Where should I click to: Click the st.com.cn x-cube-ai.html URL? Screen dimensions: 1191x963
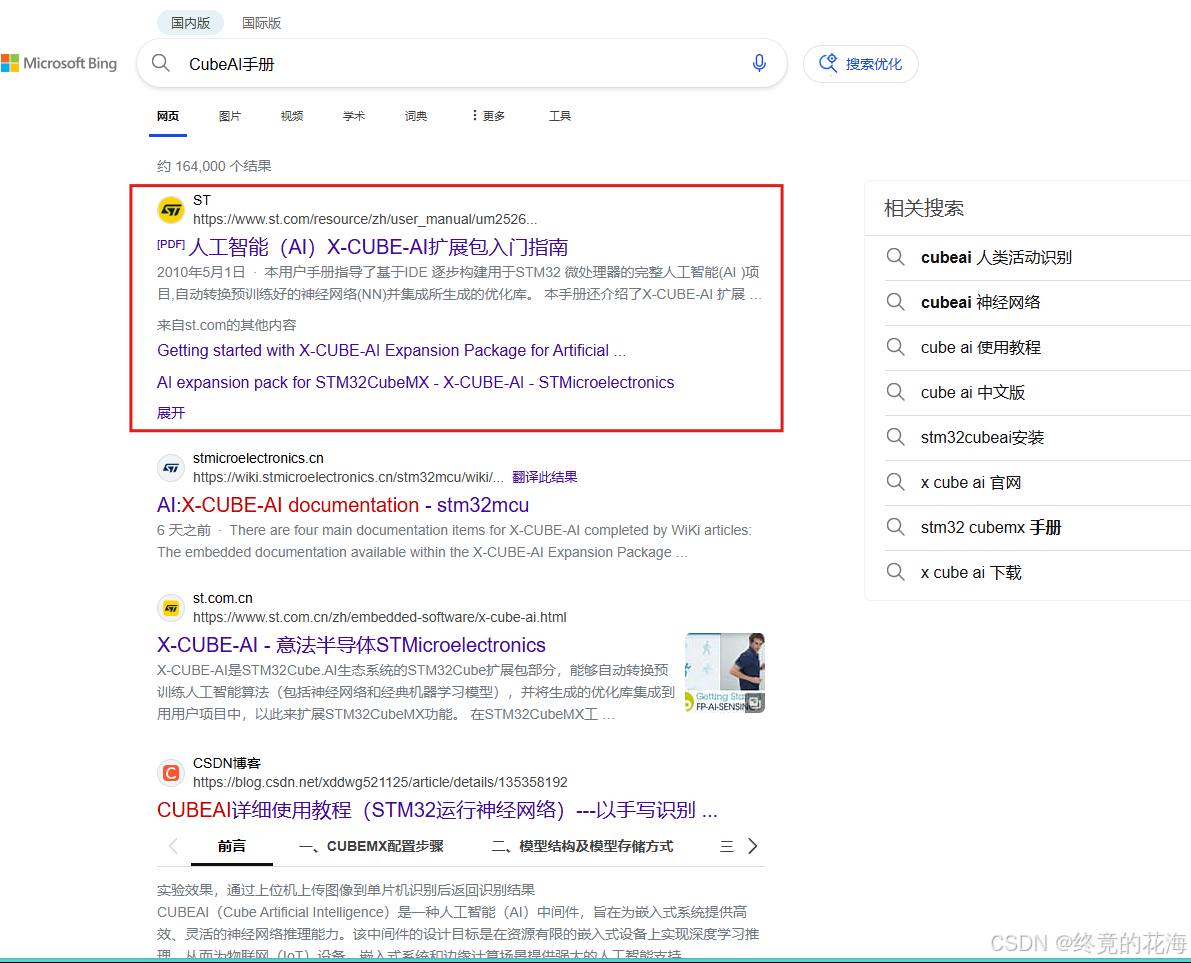pos(380,617)
